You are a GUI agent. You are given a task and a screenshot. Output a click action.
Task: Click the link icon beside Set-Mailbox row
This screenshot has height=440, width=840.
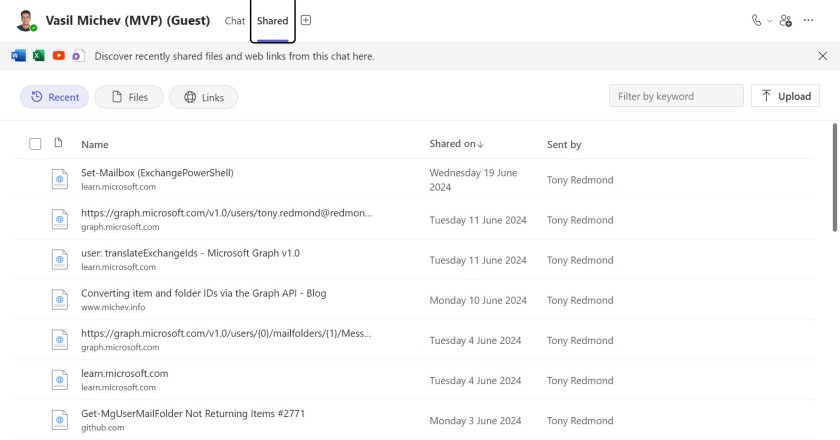point(60,179)
